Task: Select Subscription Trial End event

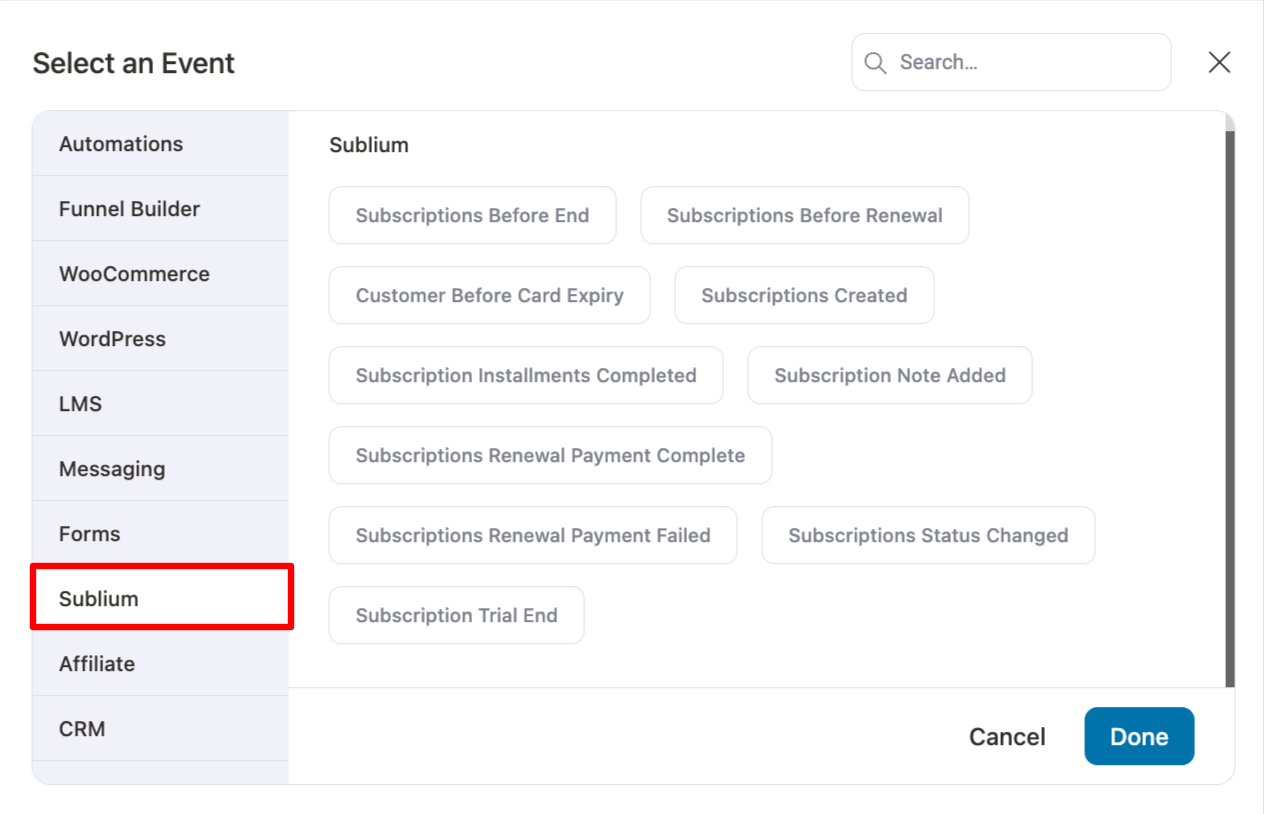Action: click(456, 615)
